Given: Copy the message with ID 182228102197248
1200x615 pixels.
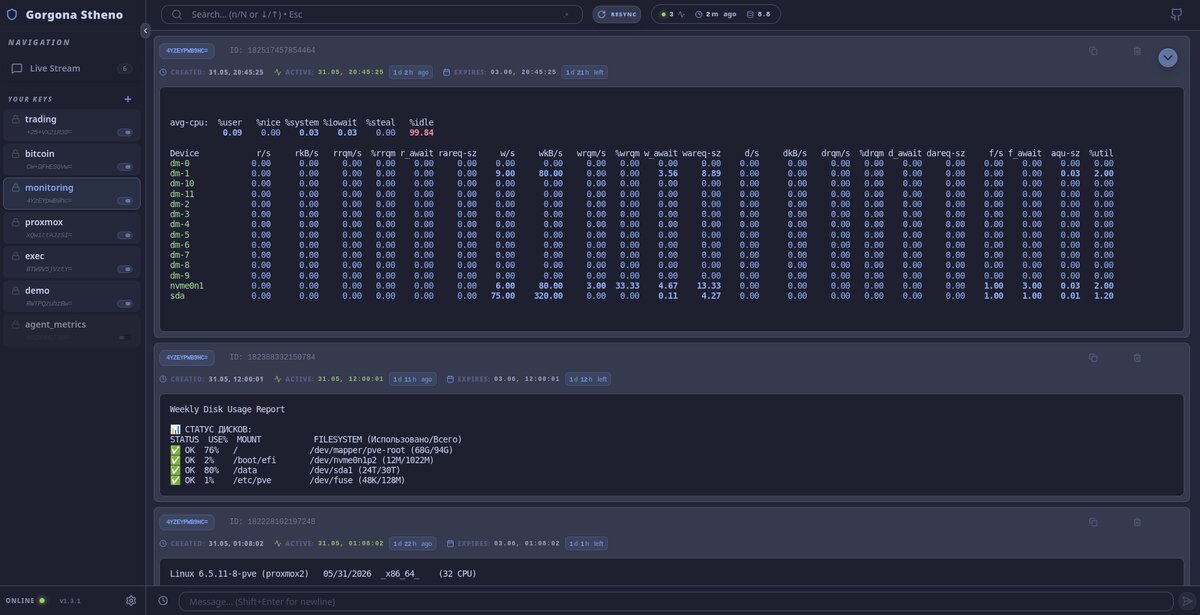Looking at the screenshot, I should tap(1093, 522).
